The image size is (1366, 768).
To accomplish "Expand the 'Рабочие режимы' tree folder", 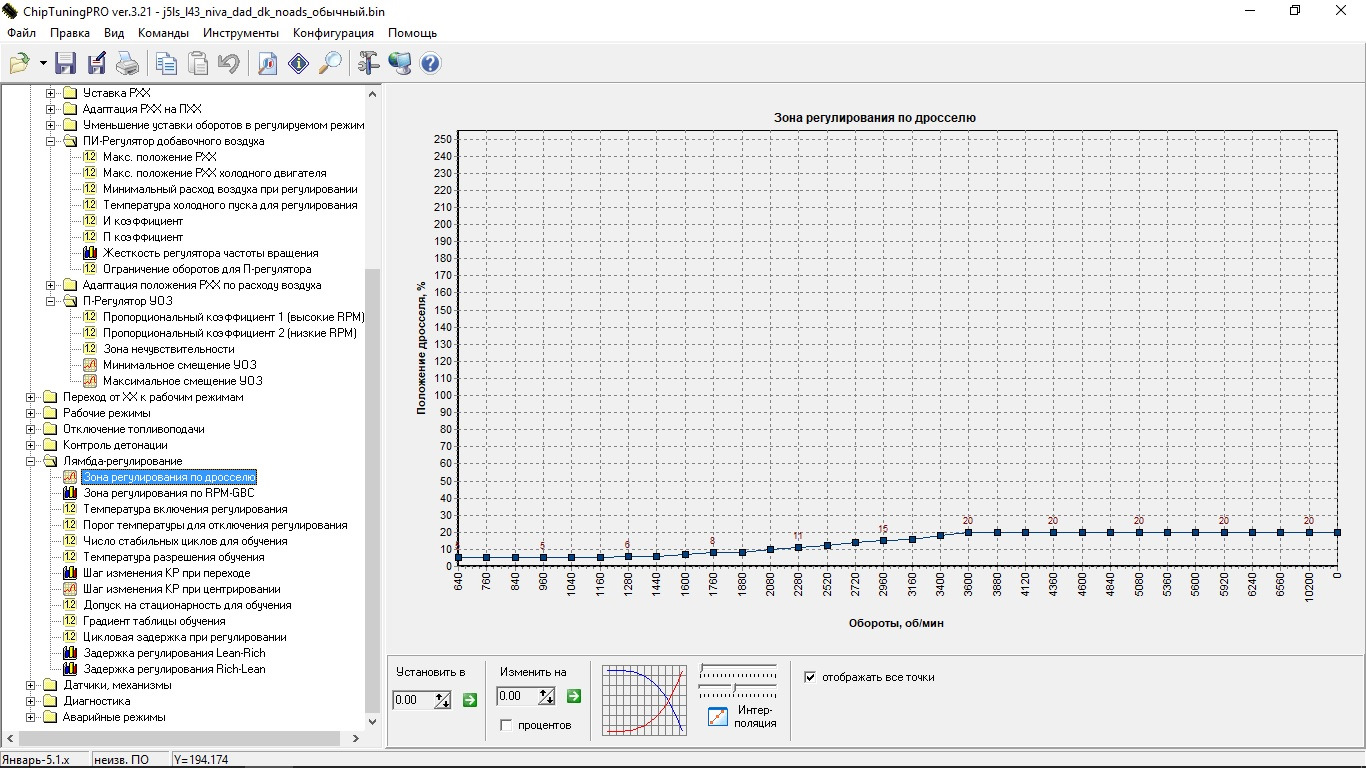I will point(32,413).
